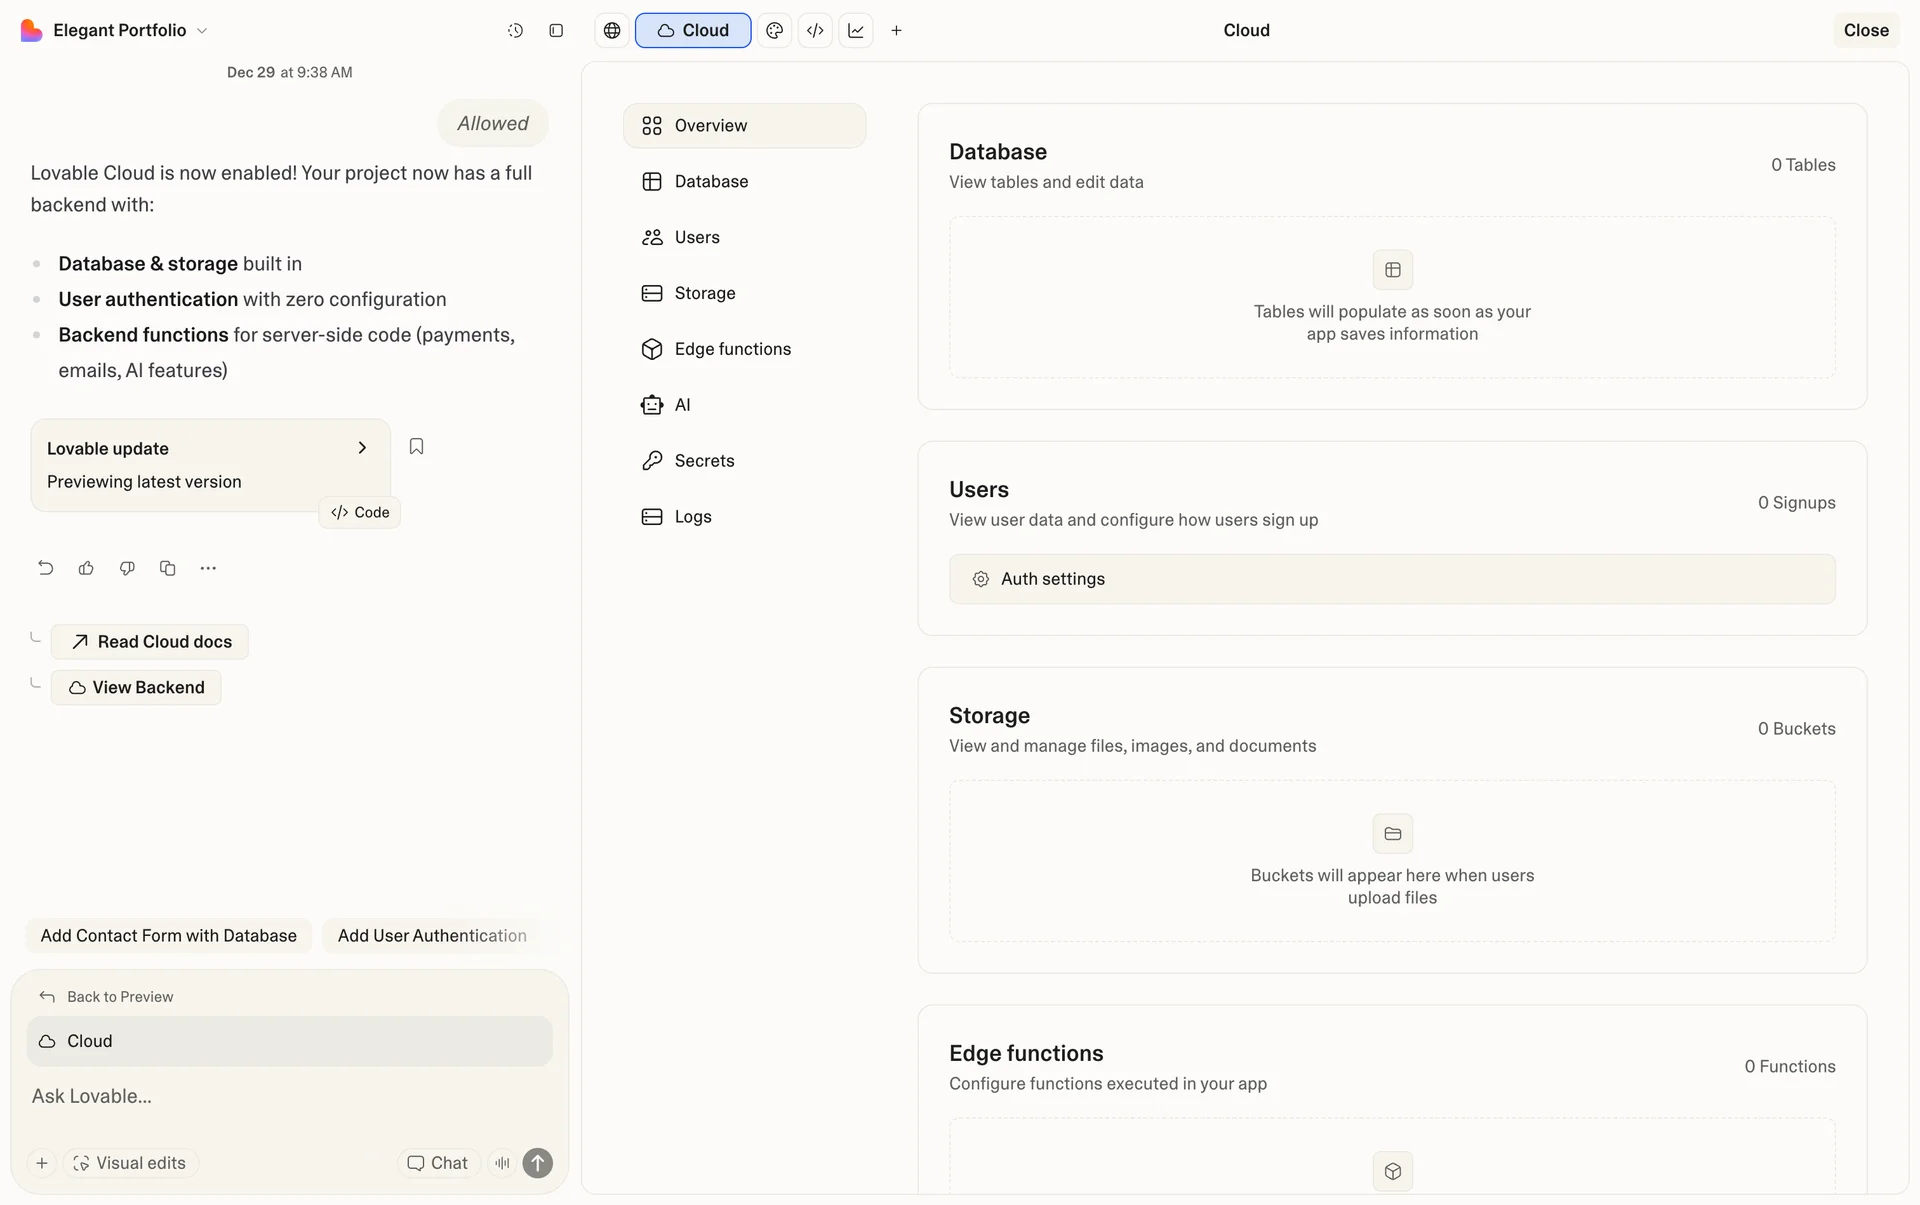
Task: Open the code editor icon
Action: pyautogui.click(x=815, y=31)
